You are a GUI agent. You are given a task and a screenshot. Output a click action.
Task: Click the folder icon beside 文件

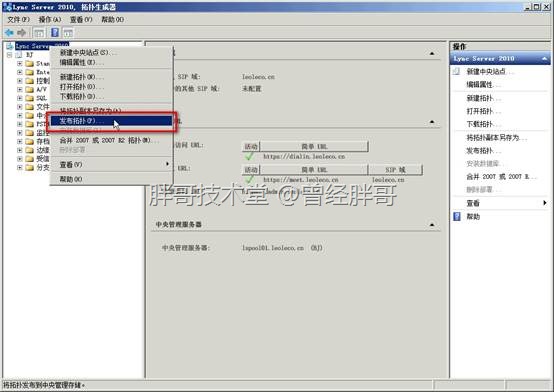(30, 107)
